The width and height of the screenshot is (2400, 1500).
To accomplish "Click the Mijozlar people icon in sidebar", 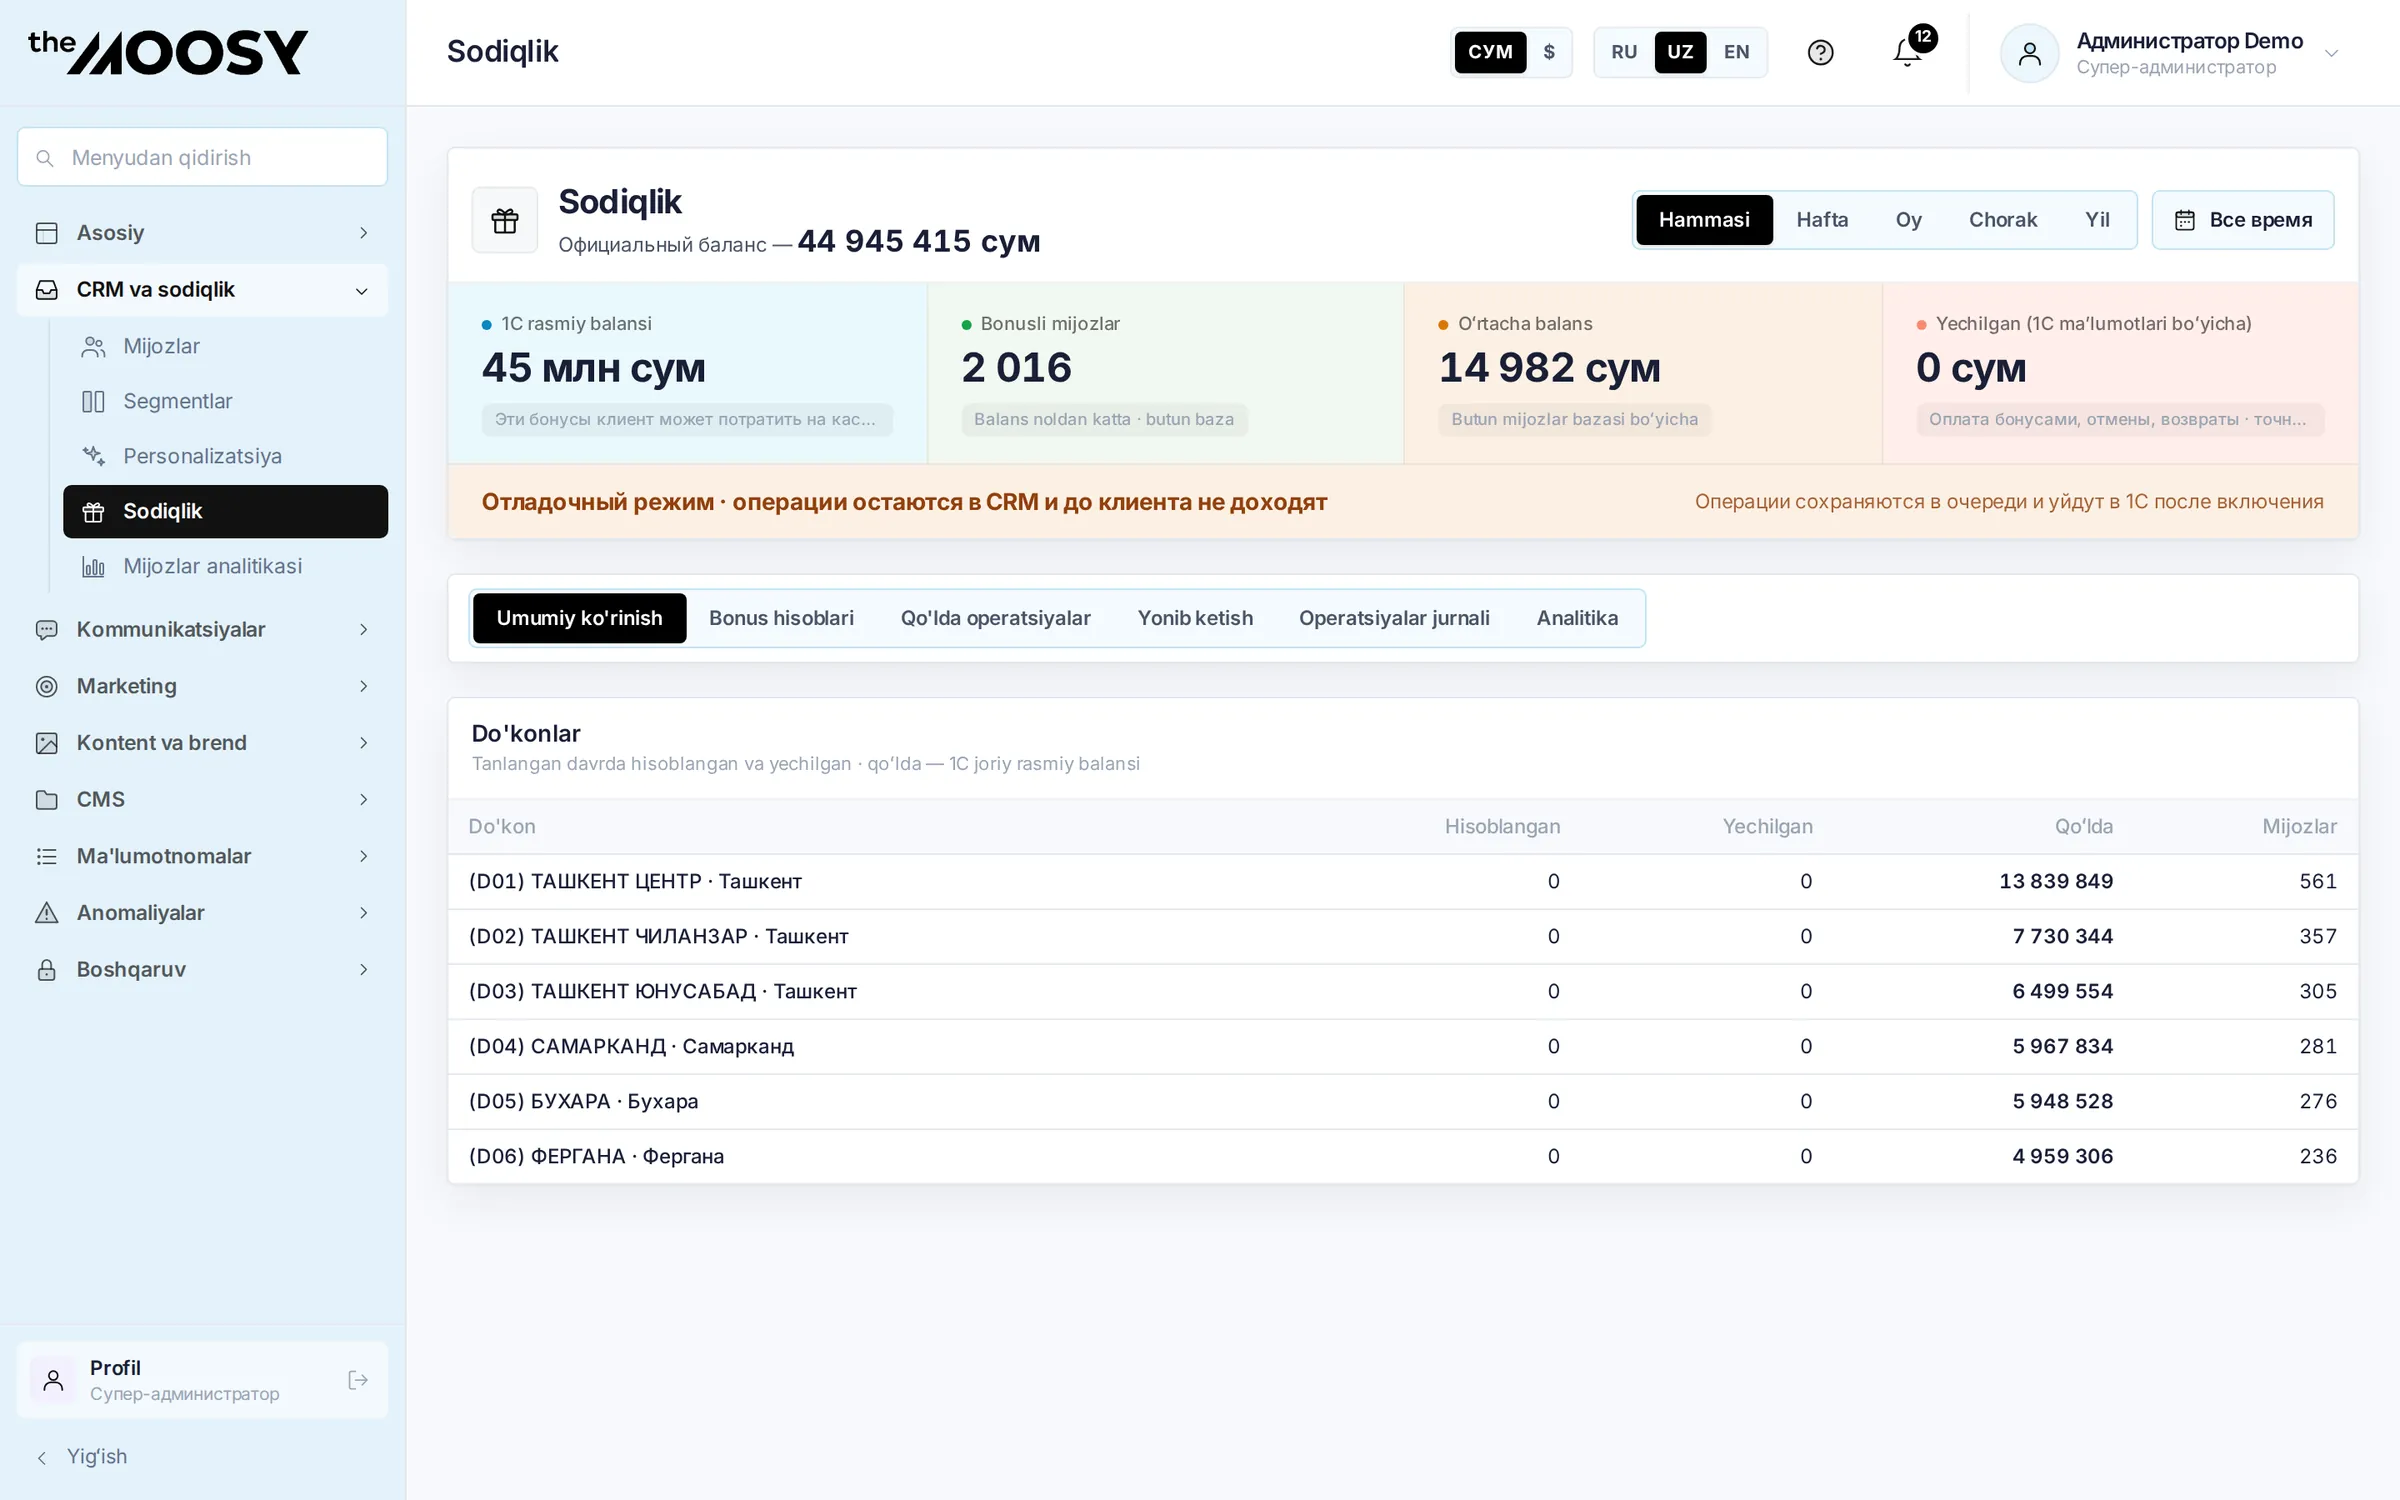I will click(93, 346).
